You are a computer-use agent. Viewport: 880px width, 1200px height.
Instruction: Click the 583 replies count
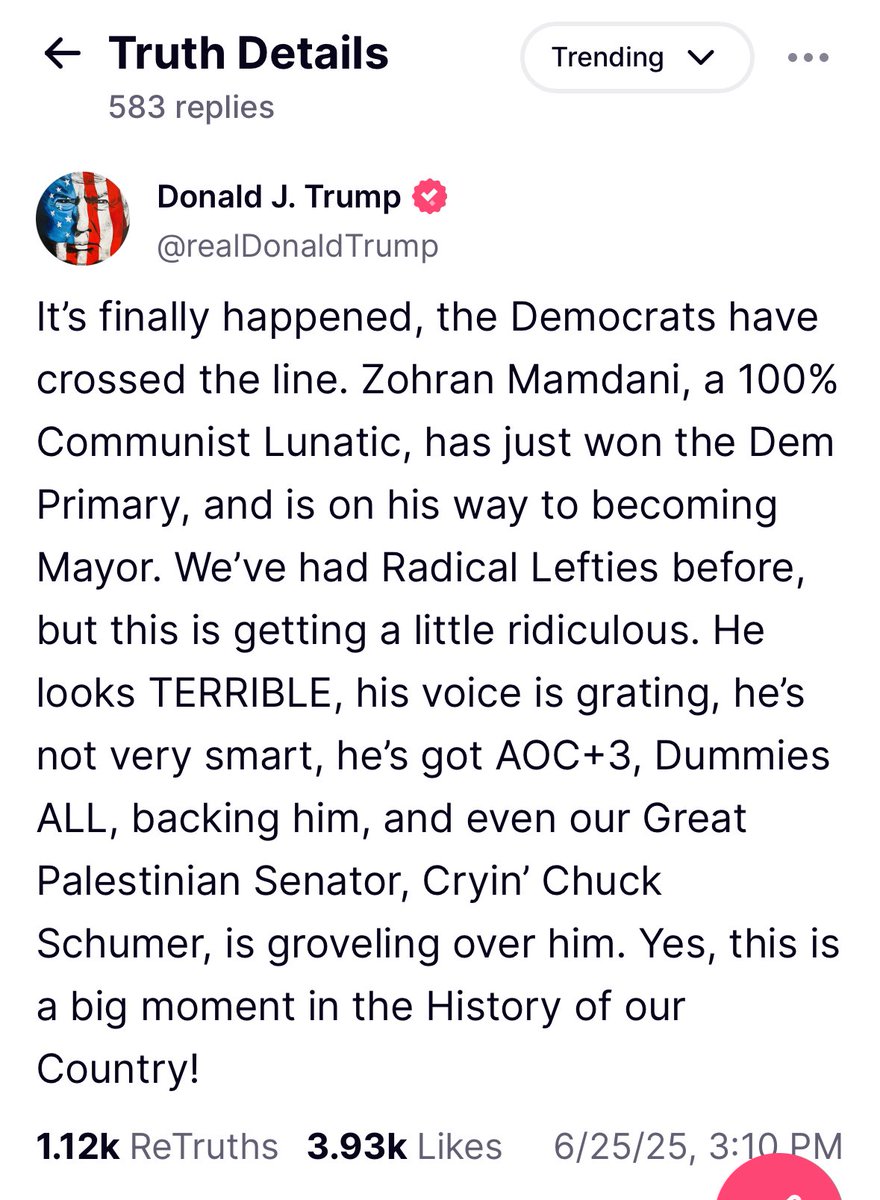coord(191,107)
